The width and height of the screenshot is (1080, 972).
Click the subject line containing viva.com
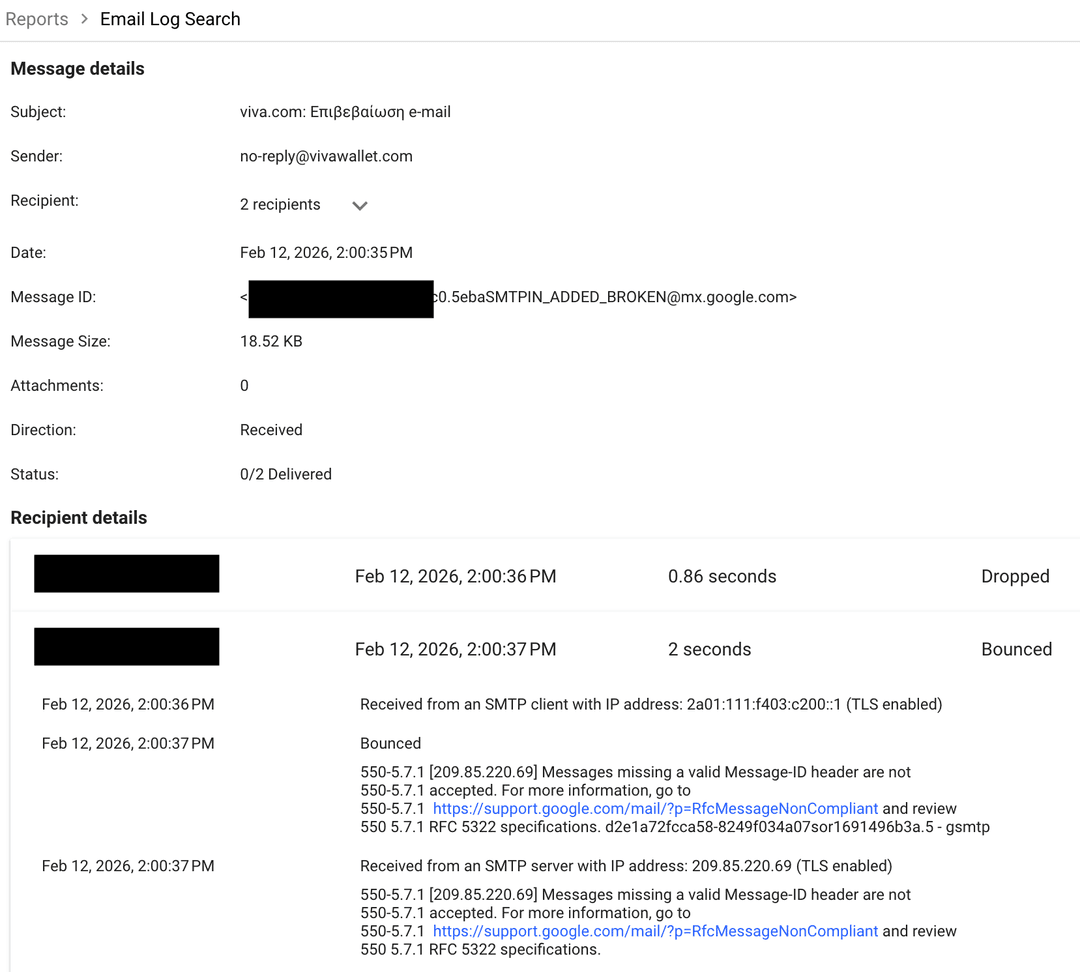344,111
